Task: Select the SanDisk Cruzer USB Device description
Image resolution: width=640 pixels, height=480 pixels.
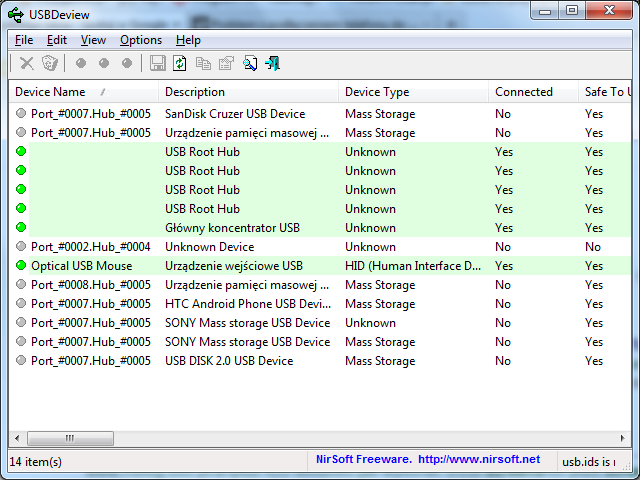Action: (235, 113)
